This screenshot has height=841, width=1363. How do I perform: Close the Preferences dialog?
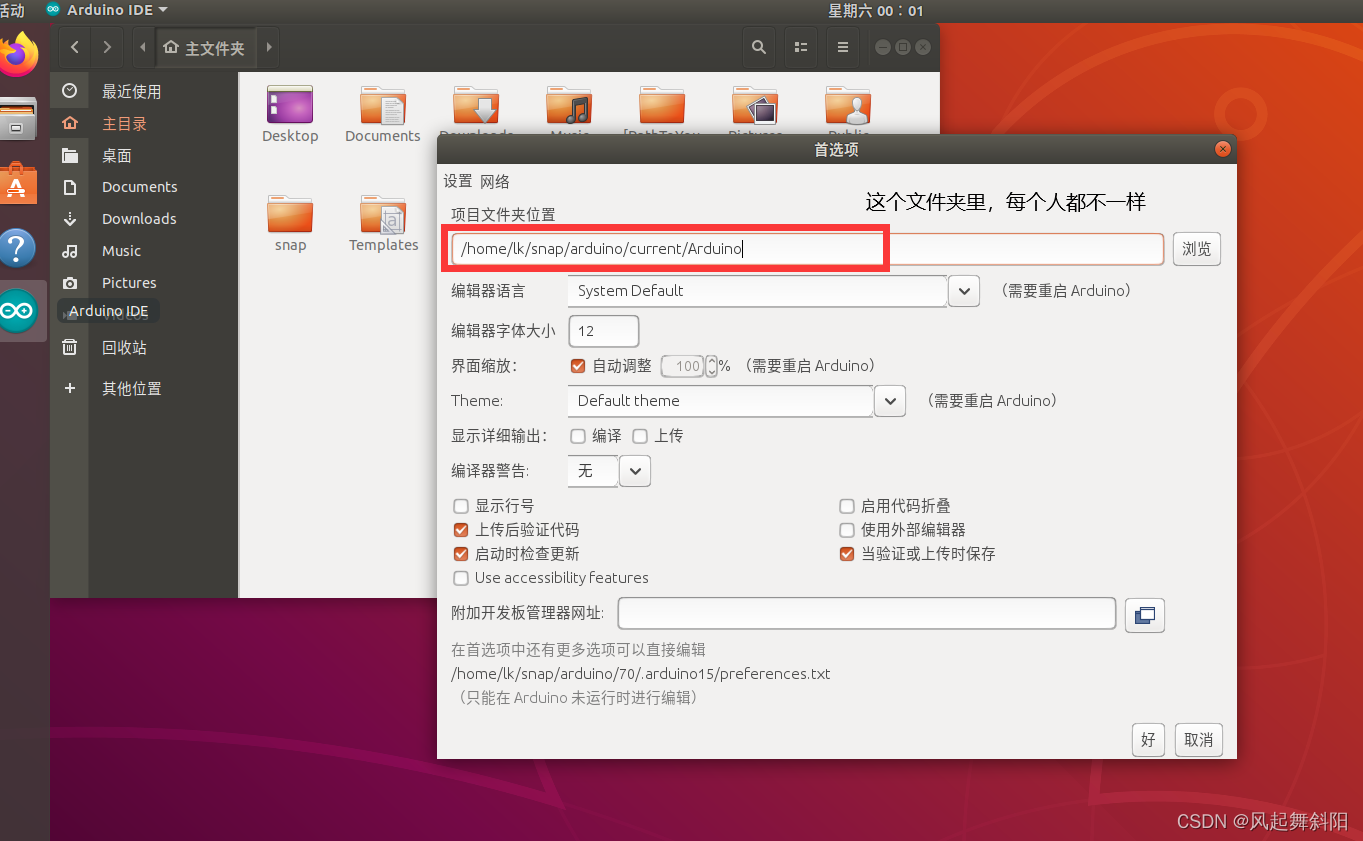point(1222,149)
